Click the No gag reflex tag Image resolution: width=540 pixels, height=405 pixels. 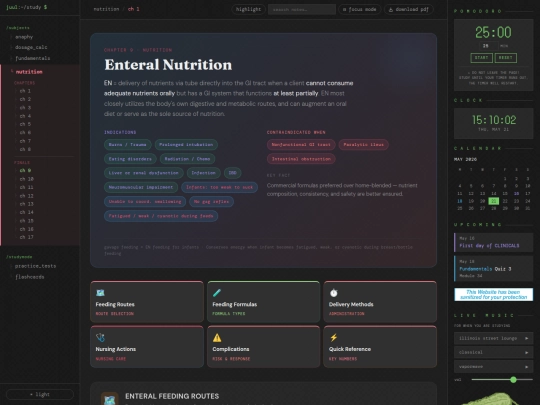point(211,201)
